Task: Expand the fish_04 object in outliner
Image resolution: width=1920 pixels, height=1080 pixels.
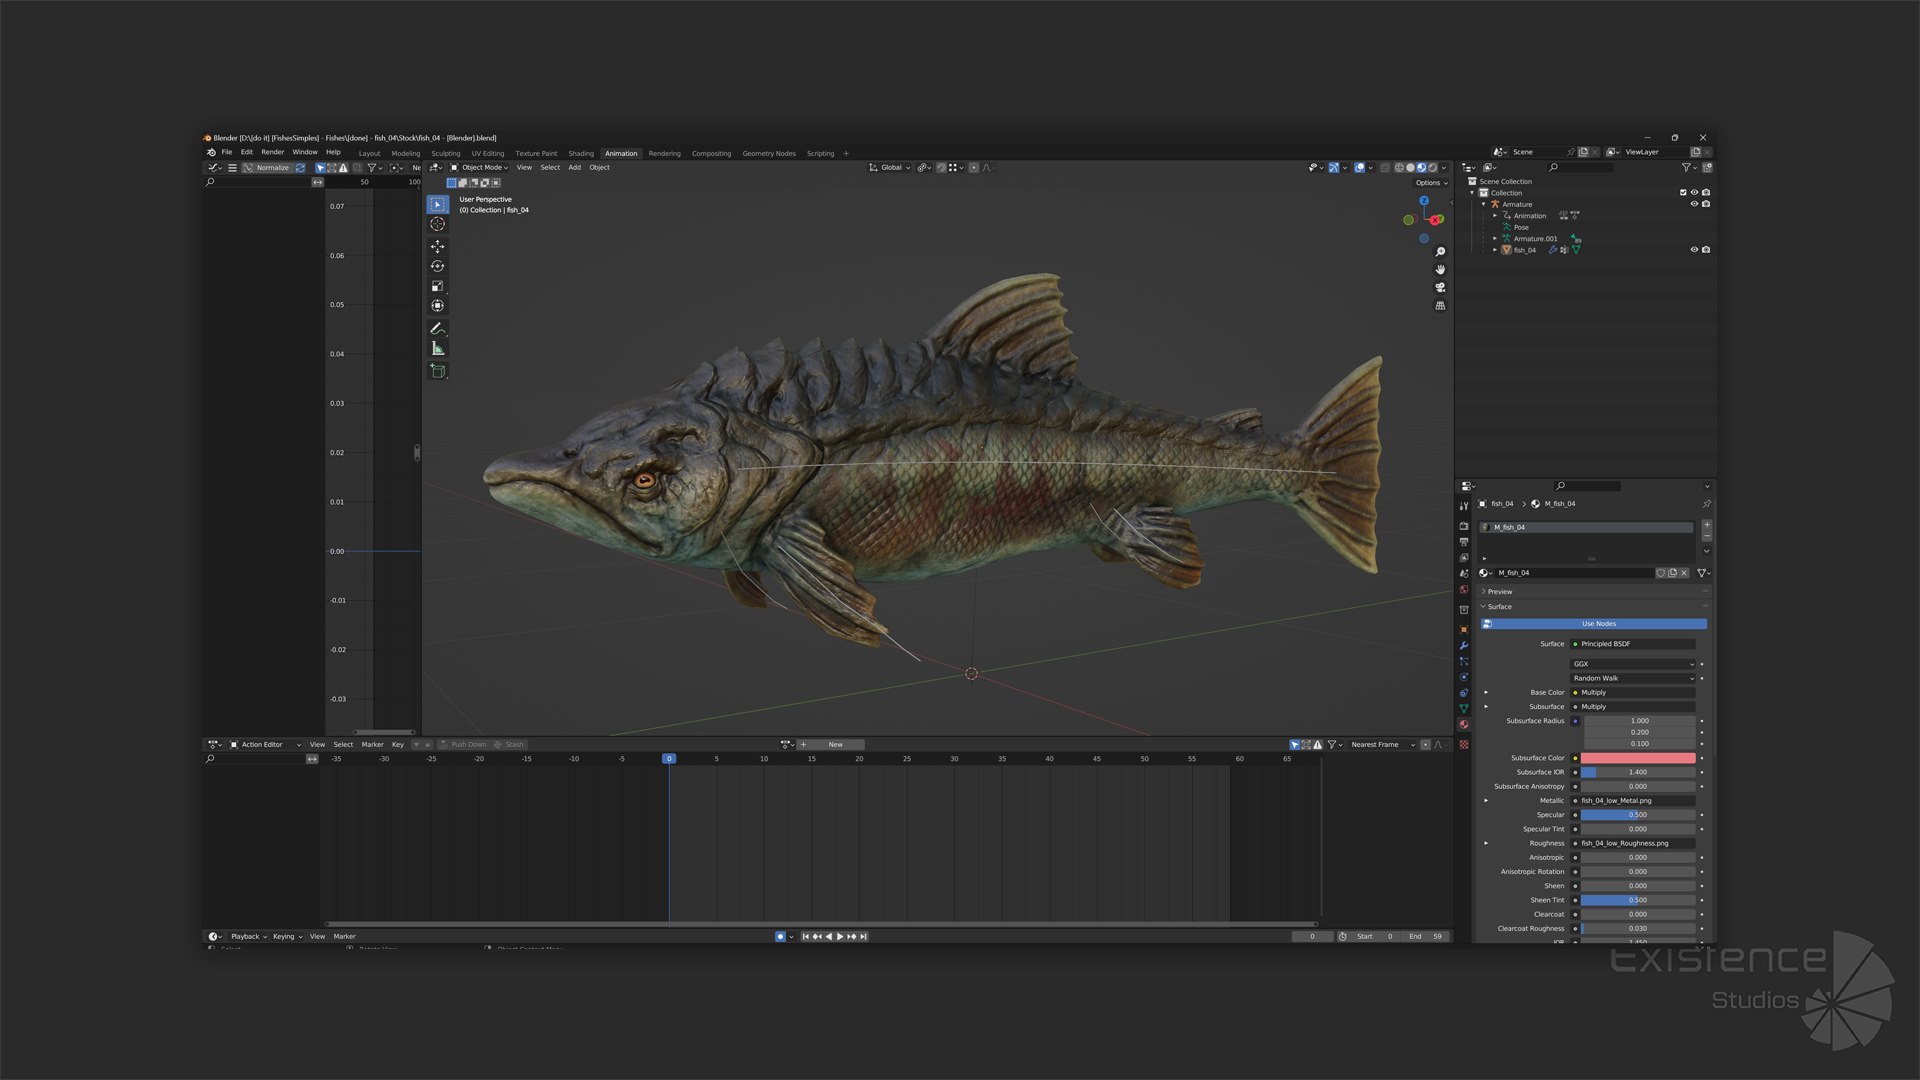Action: point(1495,250)
